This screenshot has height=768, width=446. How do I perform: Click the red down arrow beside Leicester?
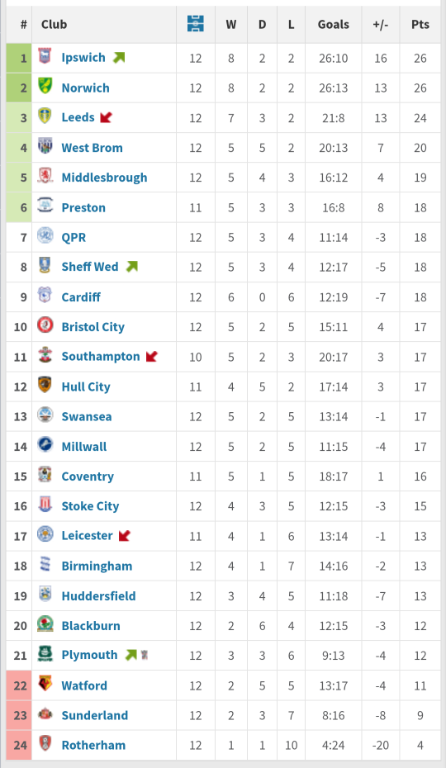pyautogui.click(x=124, y=536)
